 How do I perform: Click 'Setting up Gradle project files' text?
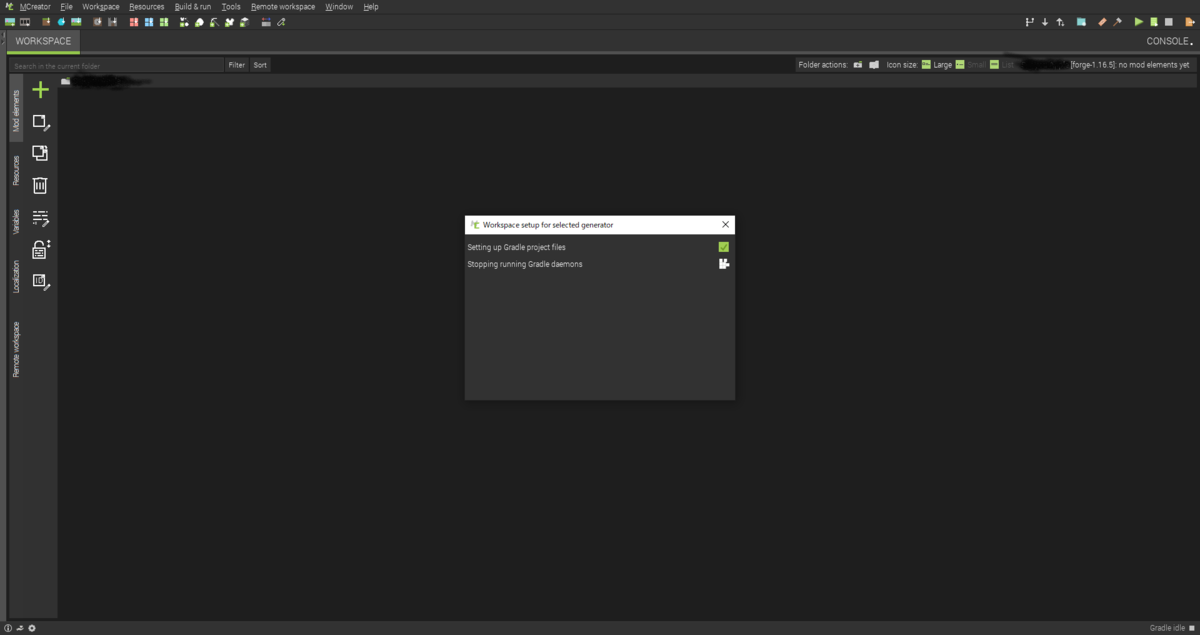coord(516,247)
